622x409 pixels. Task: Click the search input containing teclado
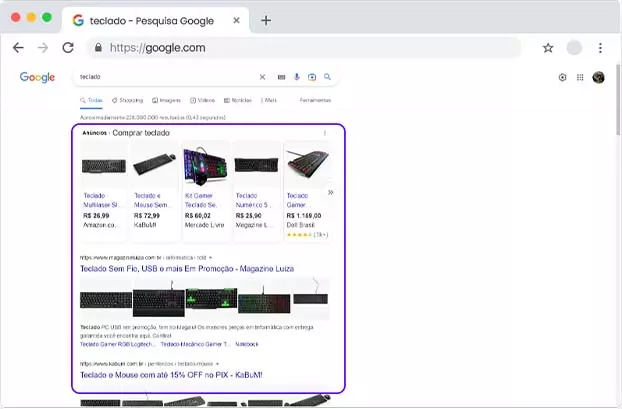point(167,77)
